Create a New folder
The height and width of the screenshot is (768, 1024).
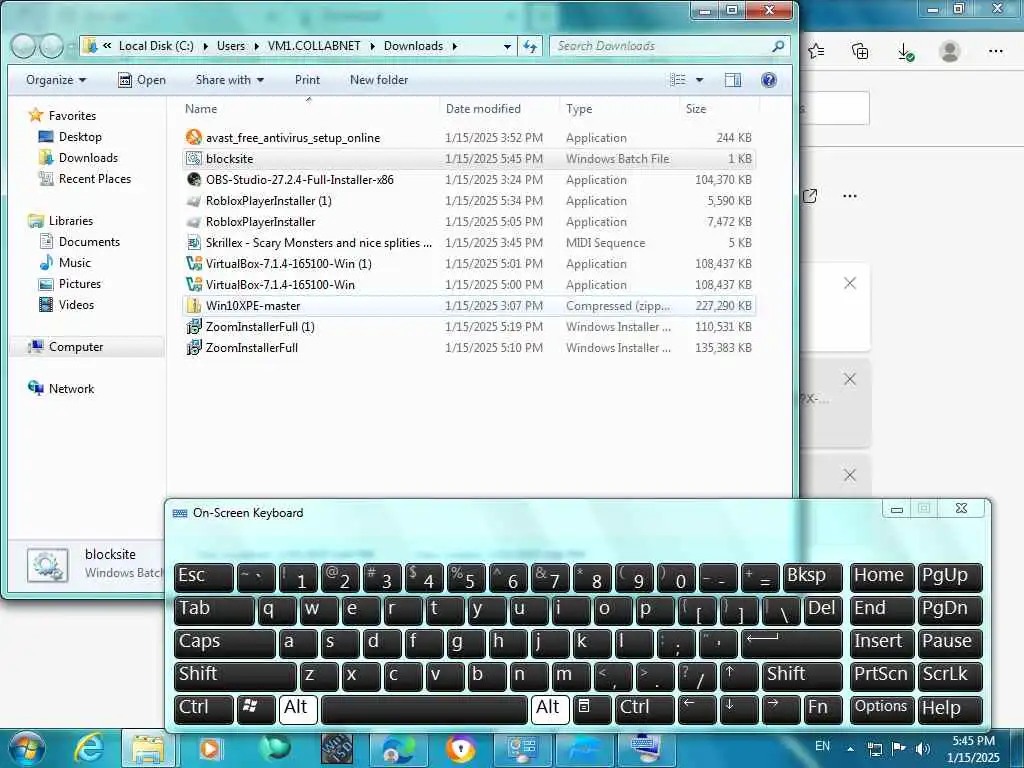click(x=379, y=80)
